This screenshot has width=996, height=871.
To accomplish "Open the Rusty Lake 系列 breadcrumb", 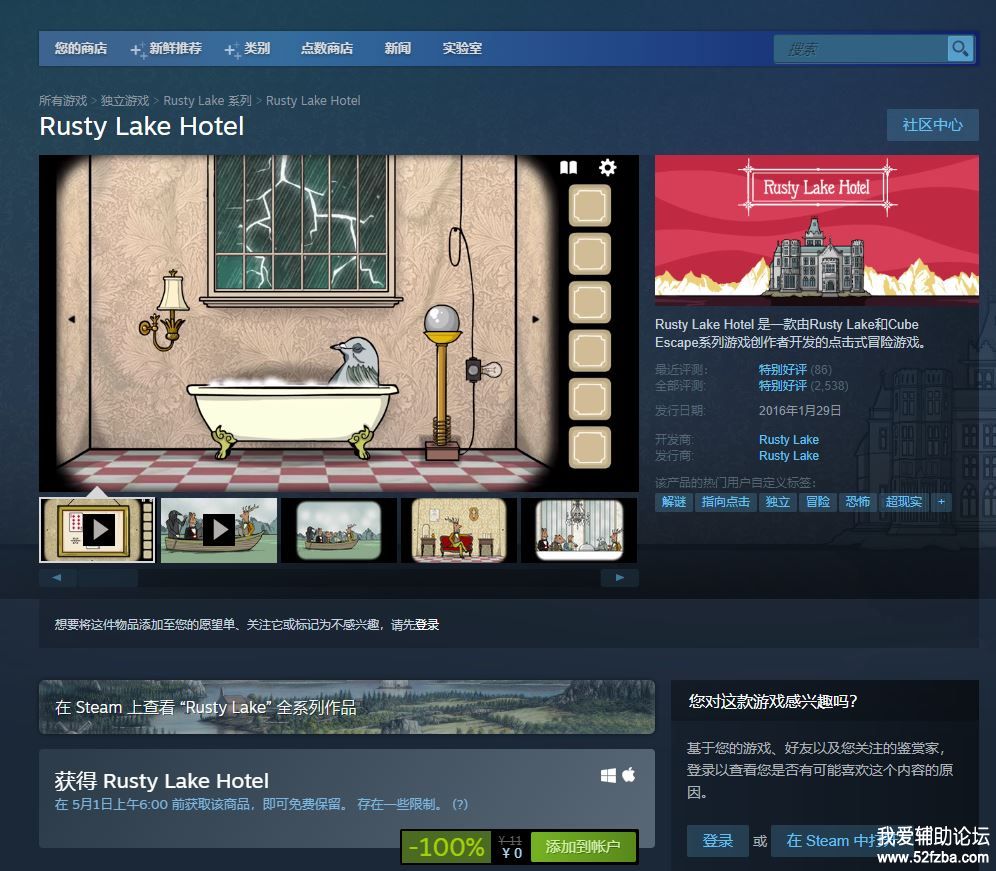I will pos(208,100).
